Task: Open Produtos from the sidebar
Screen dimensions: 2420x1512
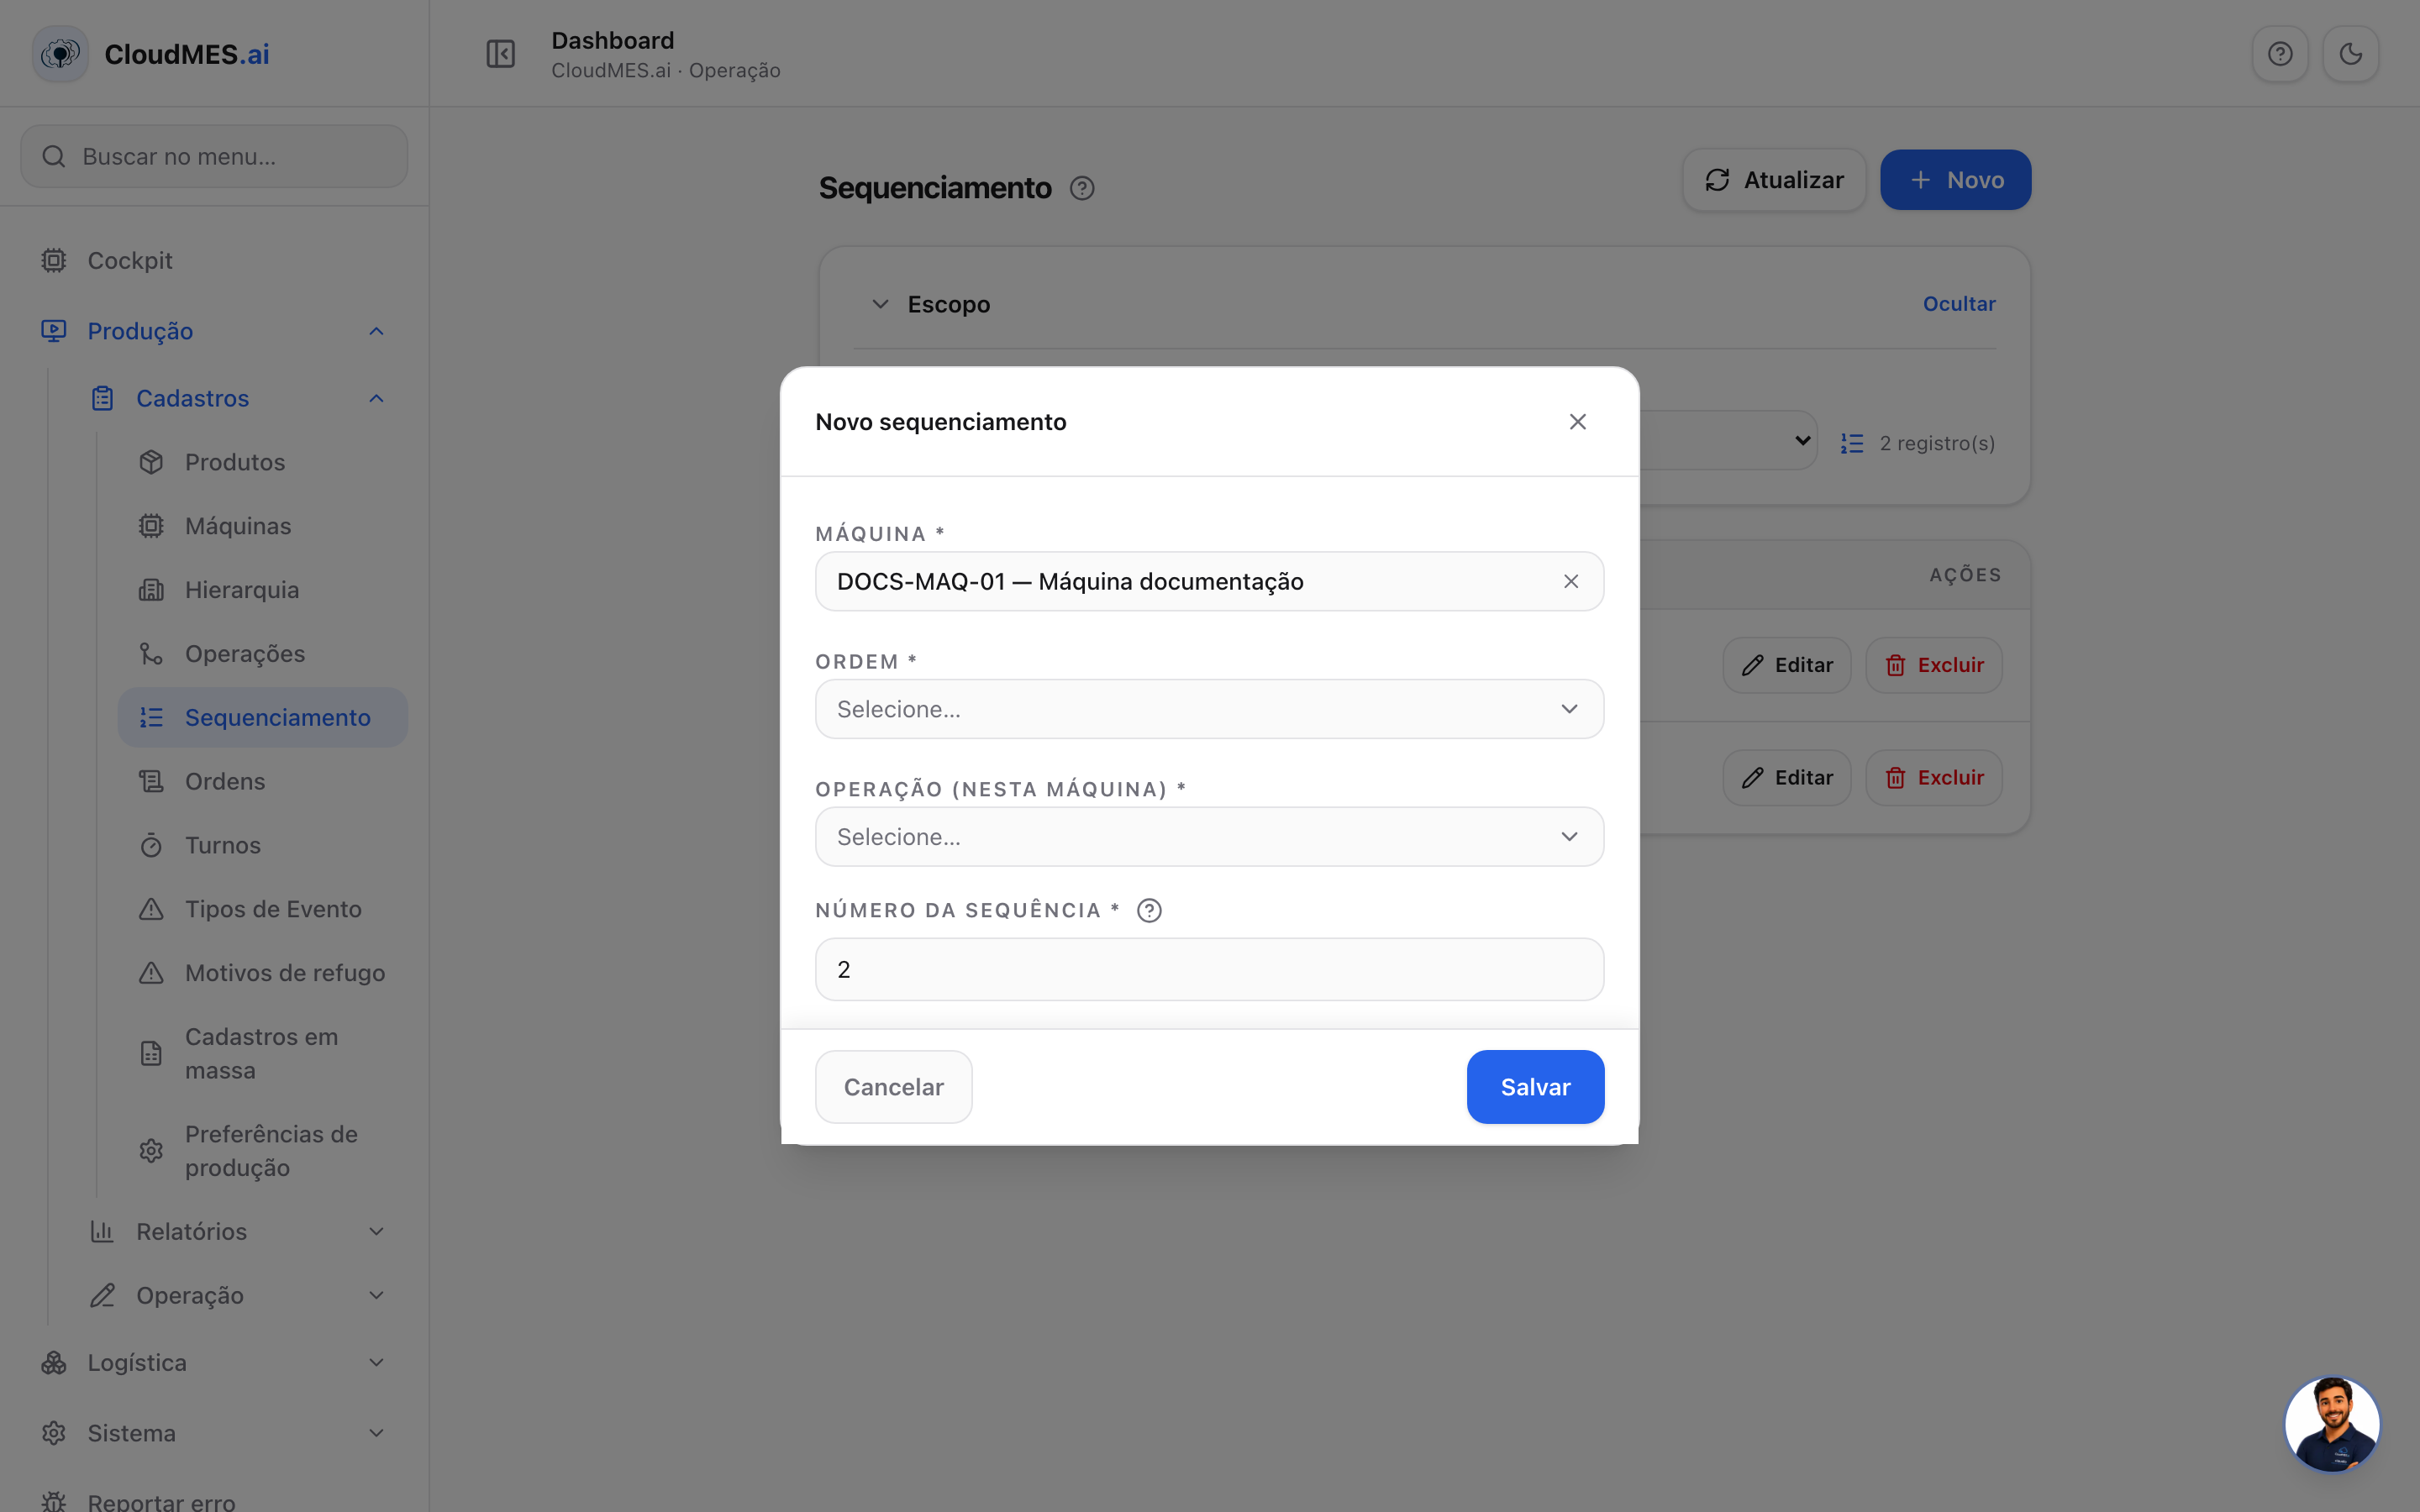Action: coord(263,462)
